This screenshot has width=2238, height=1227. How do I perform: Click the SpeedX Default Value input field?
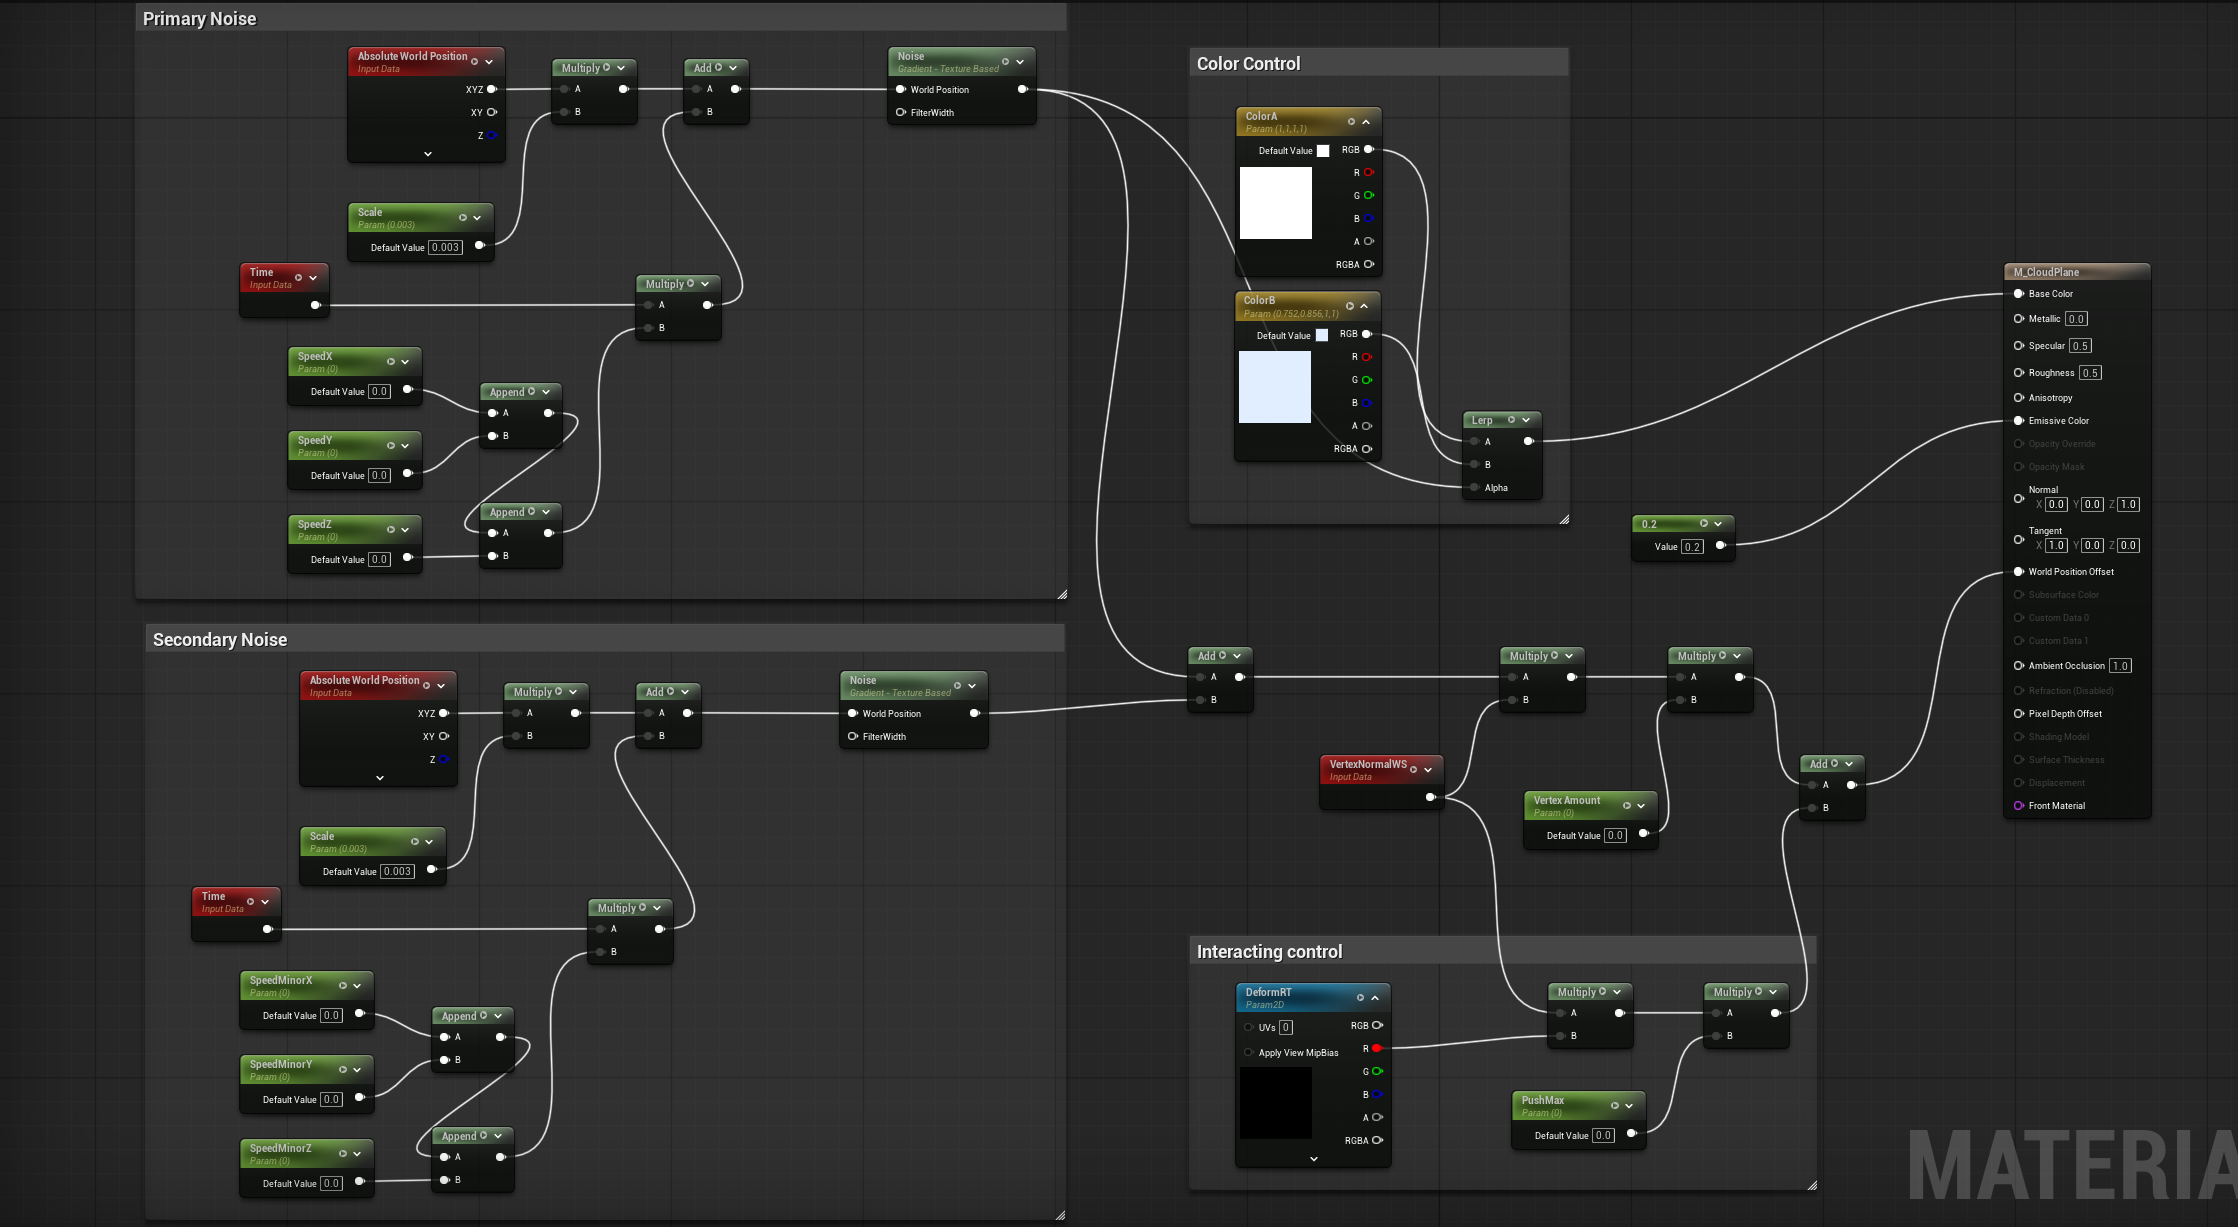(x=379, y=392)
